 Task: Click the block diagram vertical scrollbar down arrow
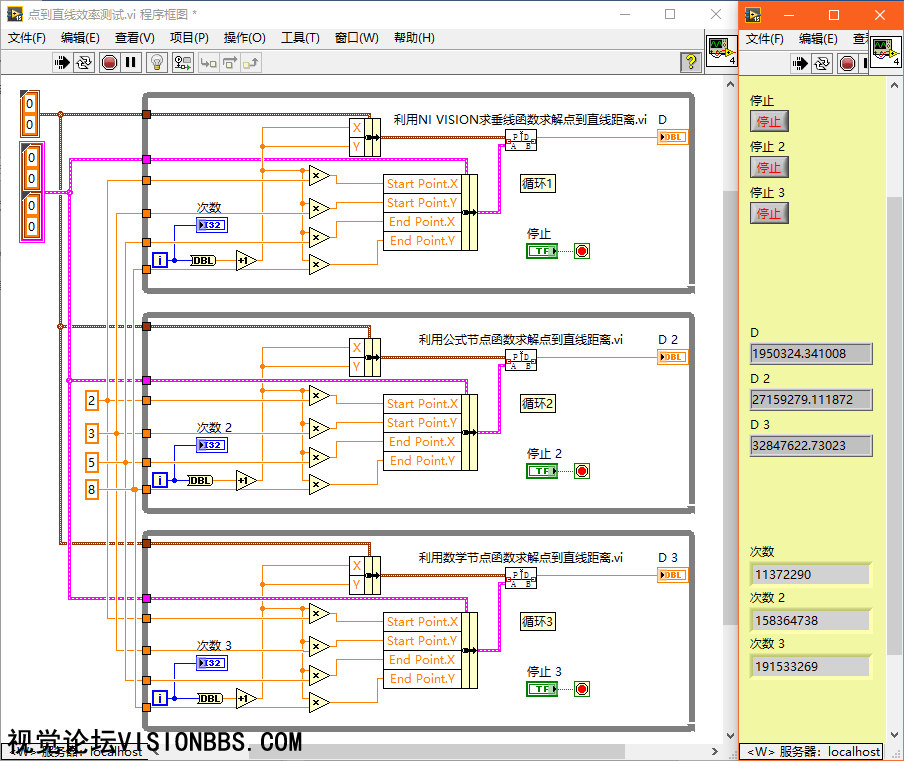point(730,736)
